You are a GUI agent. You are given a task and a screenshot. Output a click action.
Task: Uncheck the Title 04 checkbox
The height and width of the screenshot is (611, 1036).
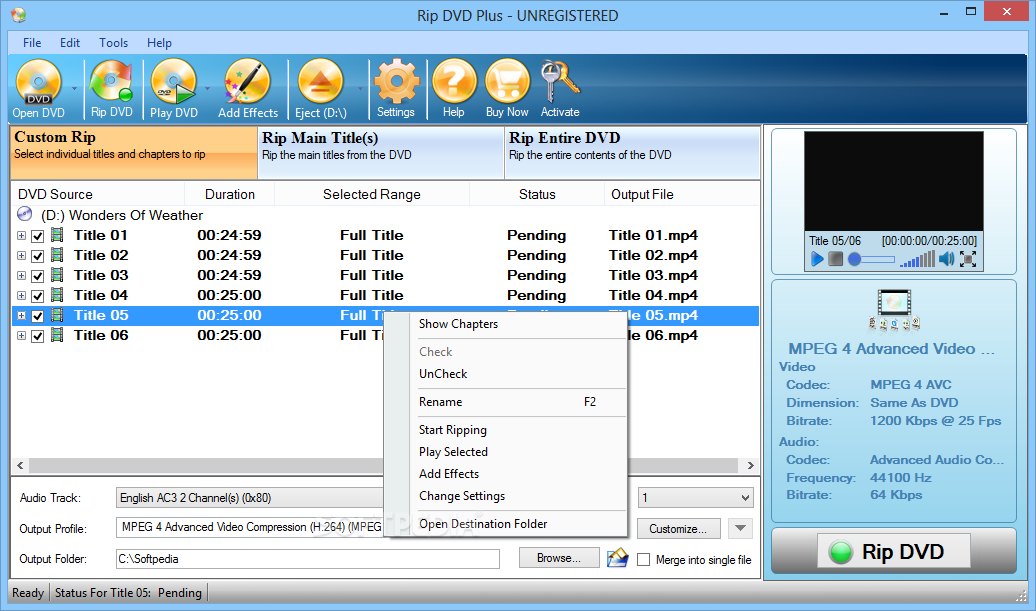point(38,296)
